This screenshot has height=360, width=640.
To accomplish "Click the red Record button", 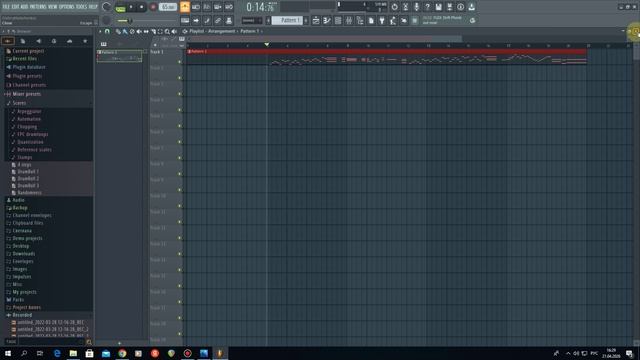I will point(153,7).
